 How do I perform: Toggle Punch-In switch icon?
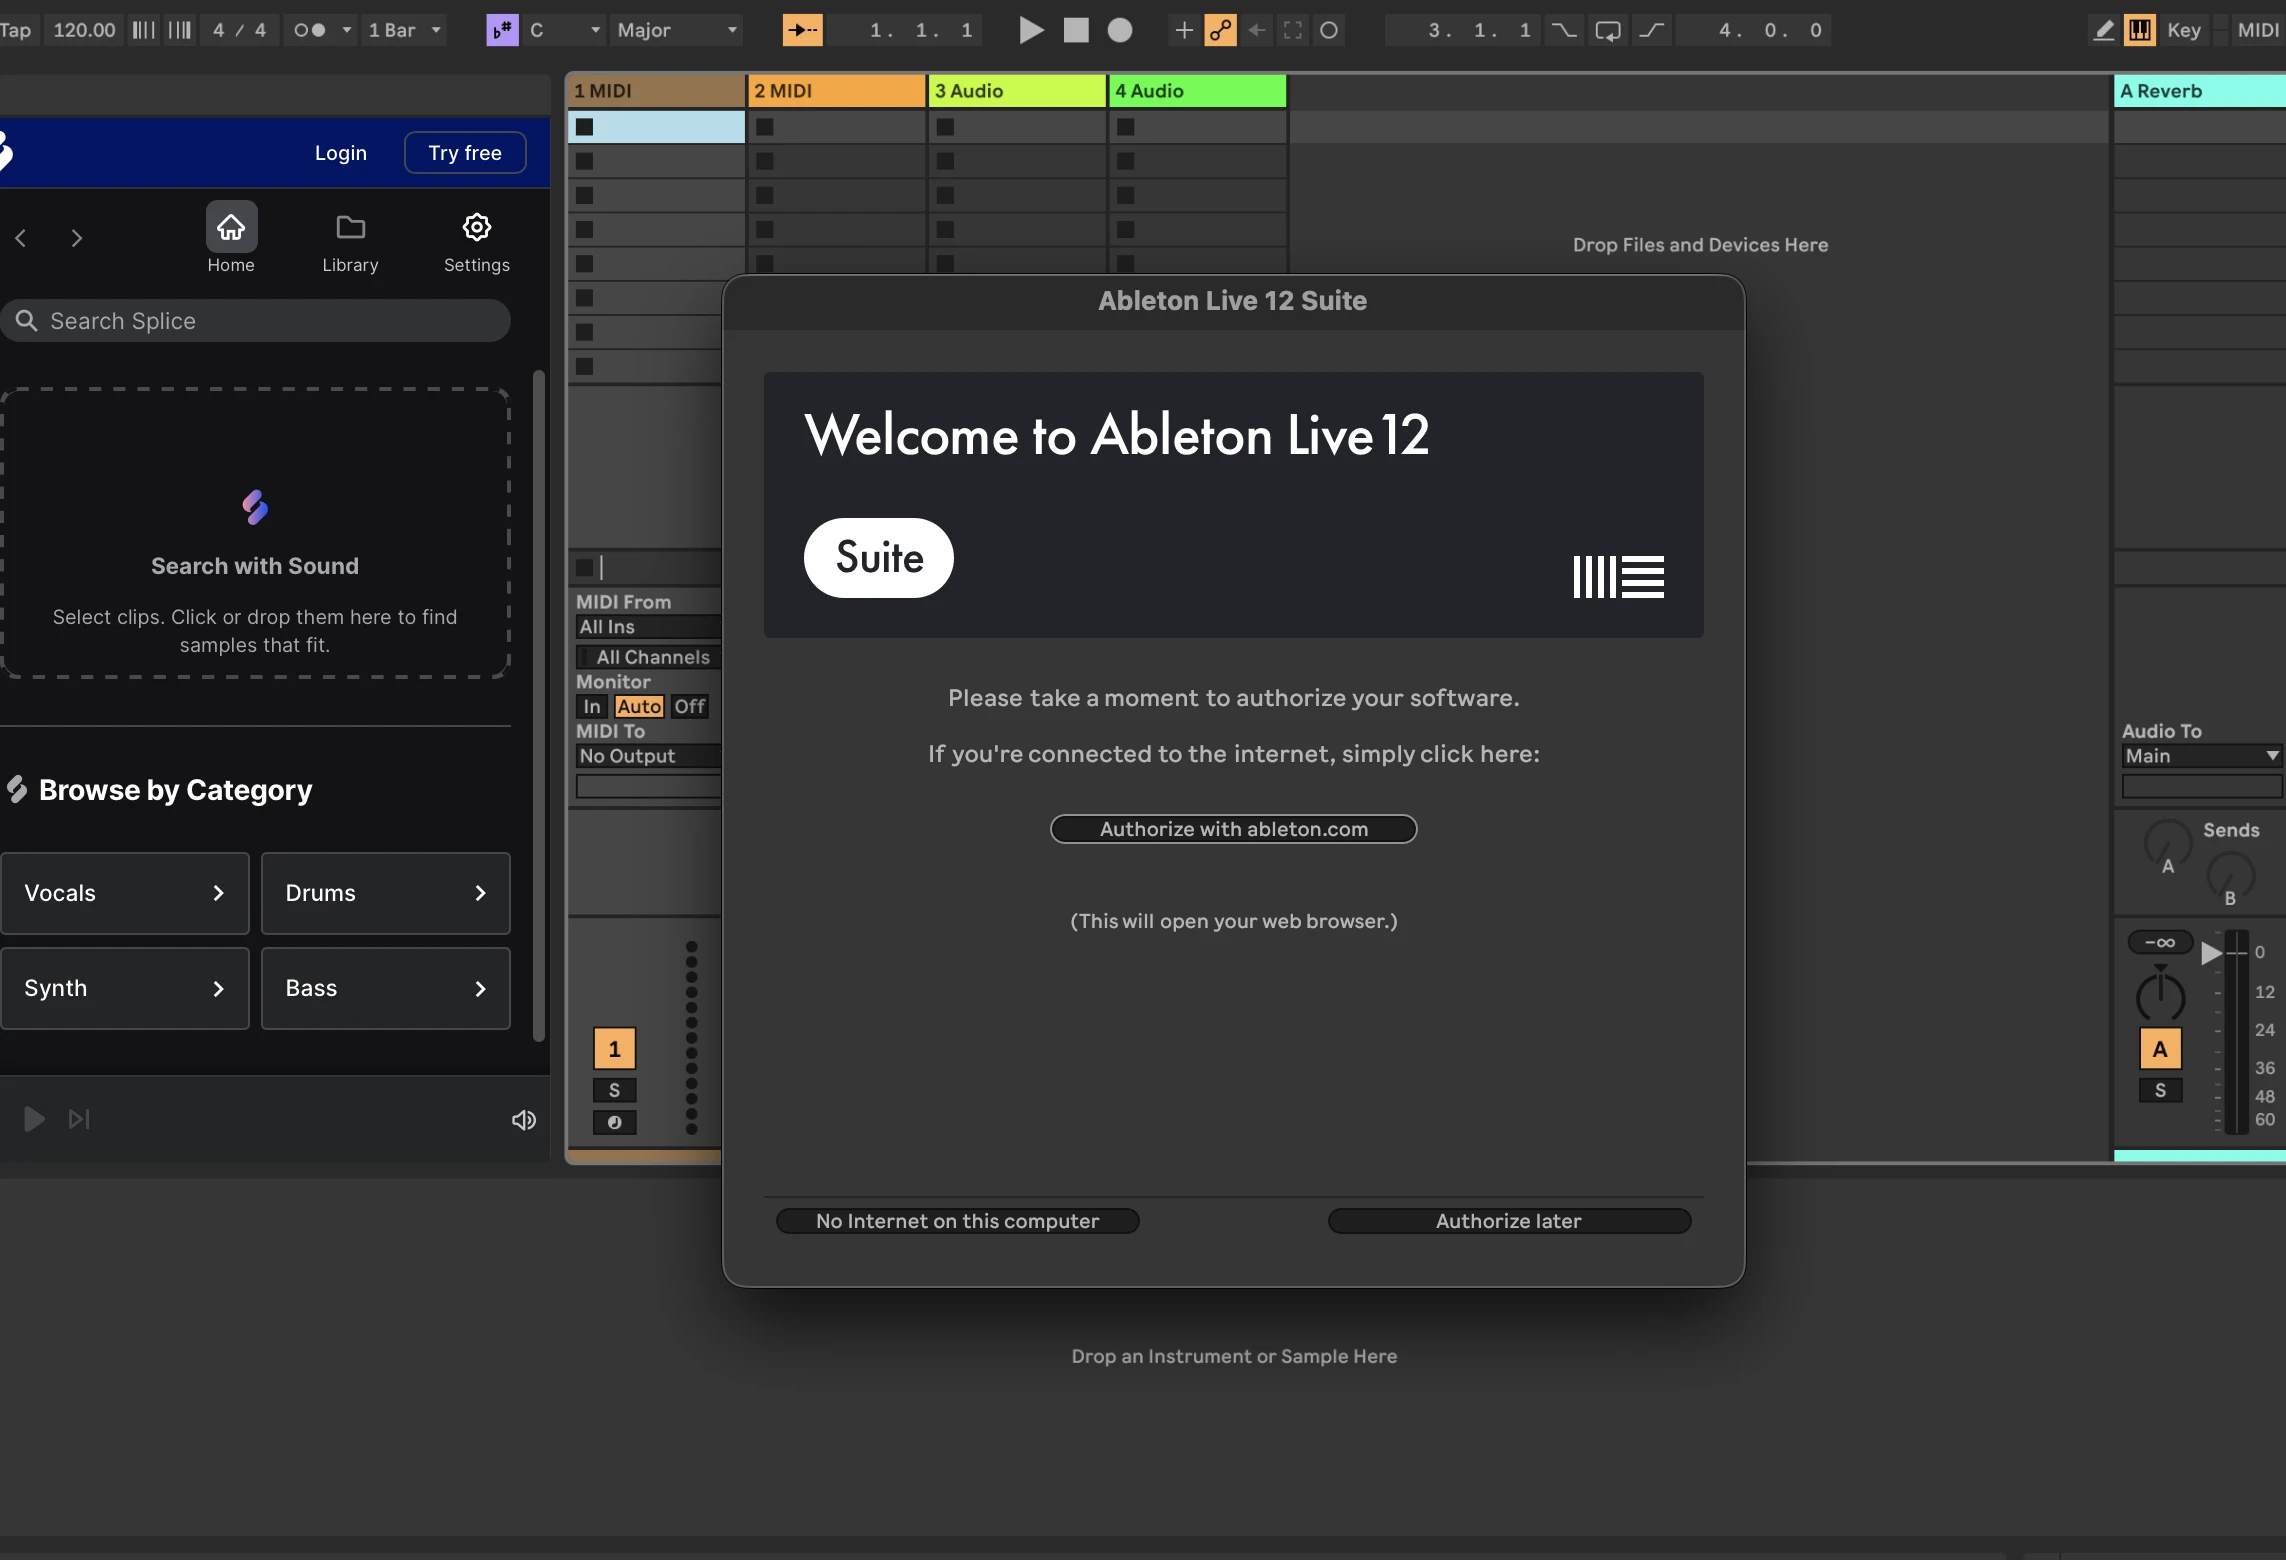click(x=1563, y=30)
